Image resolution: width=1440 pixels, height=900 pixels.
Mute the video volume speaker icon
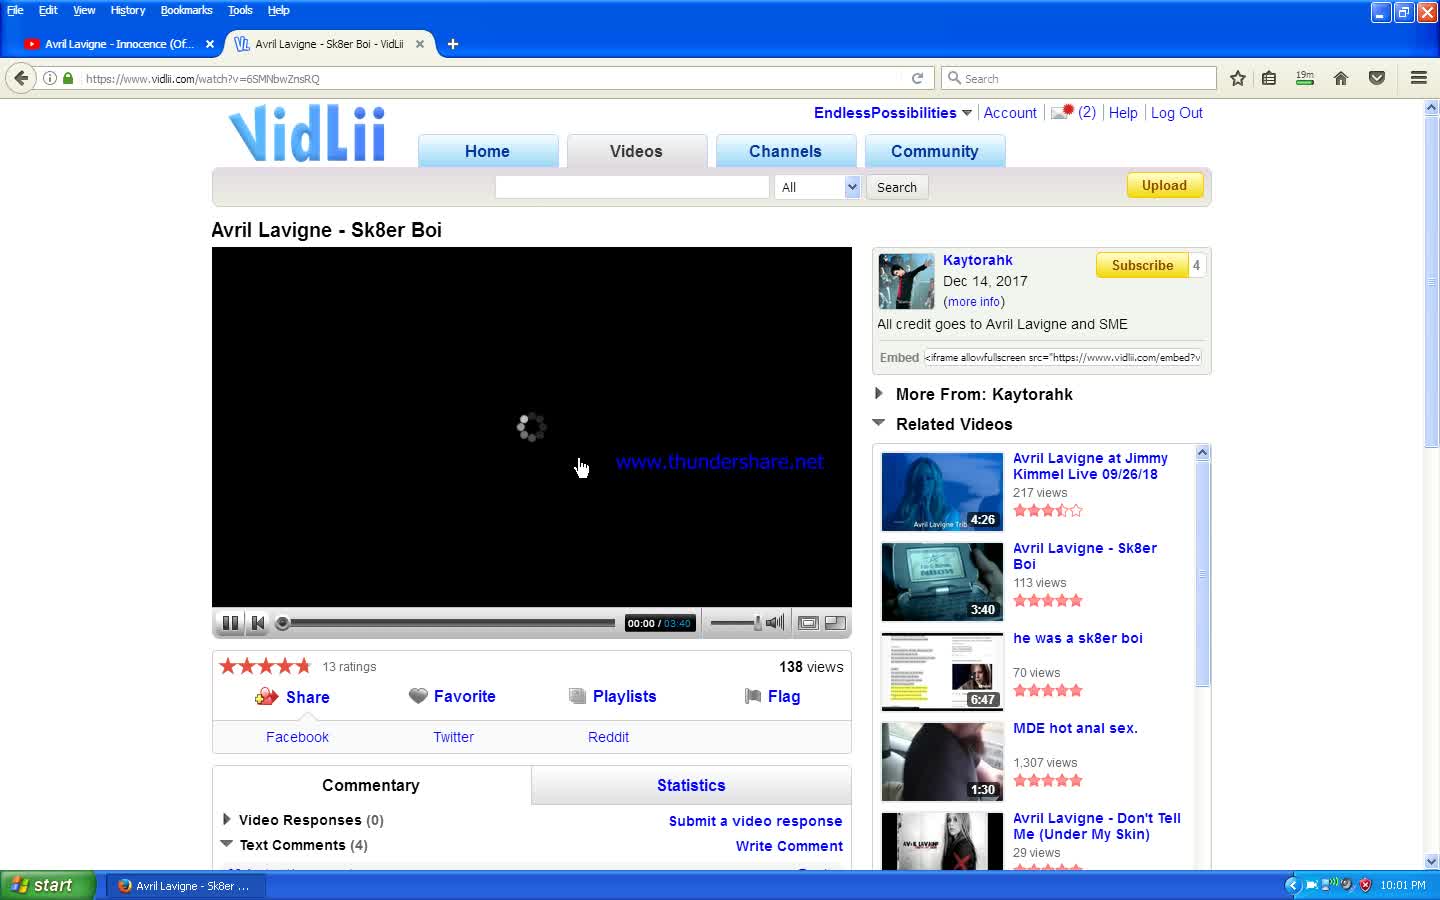tap(775, 623)
